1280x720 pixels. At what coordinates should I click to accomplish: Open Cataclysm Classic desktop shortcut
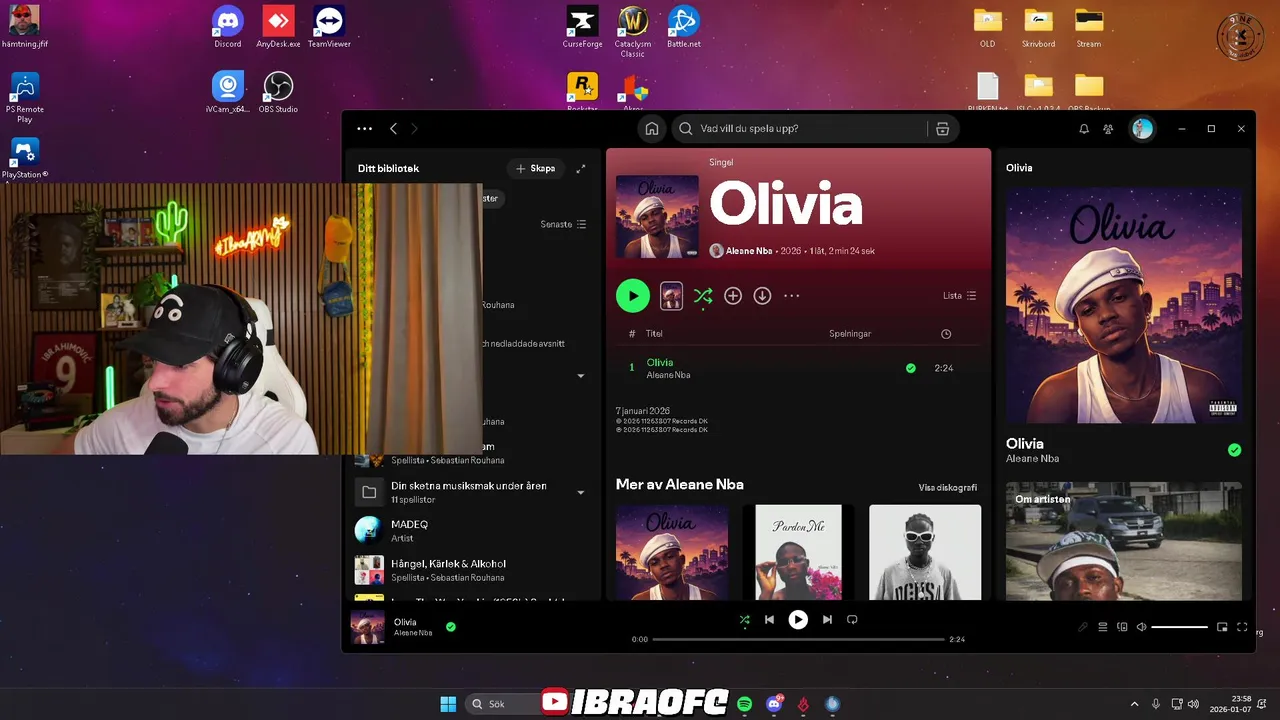point(633,32)
